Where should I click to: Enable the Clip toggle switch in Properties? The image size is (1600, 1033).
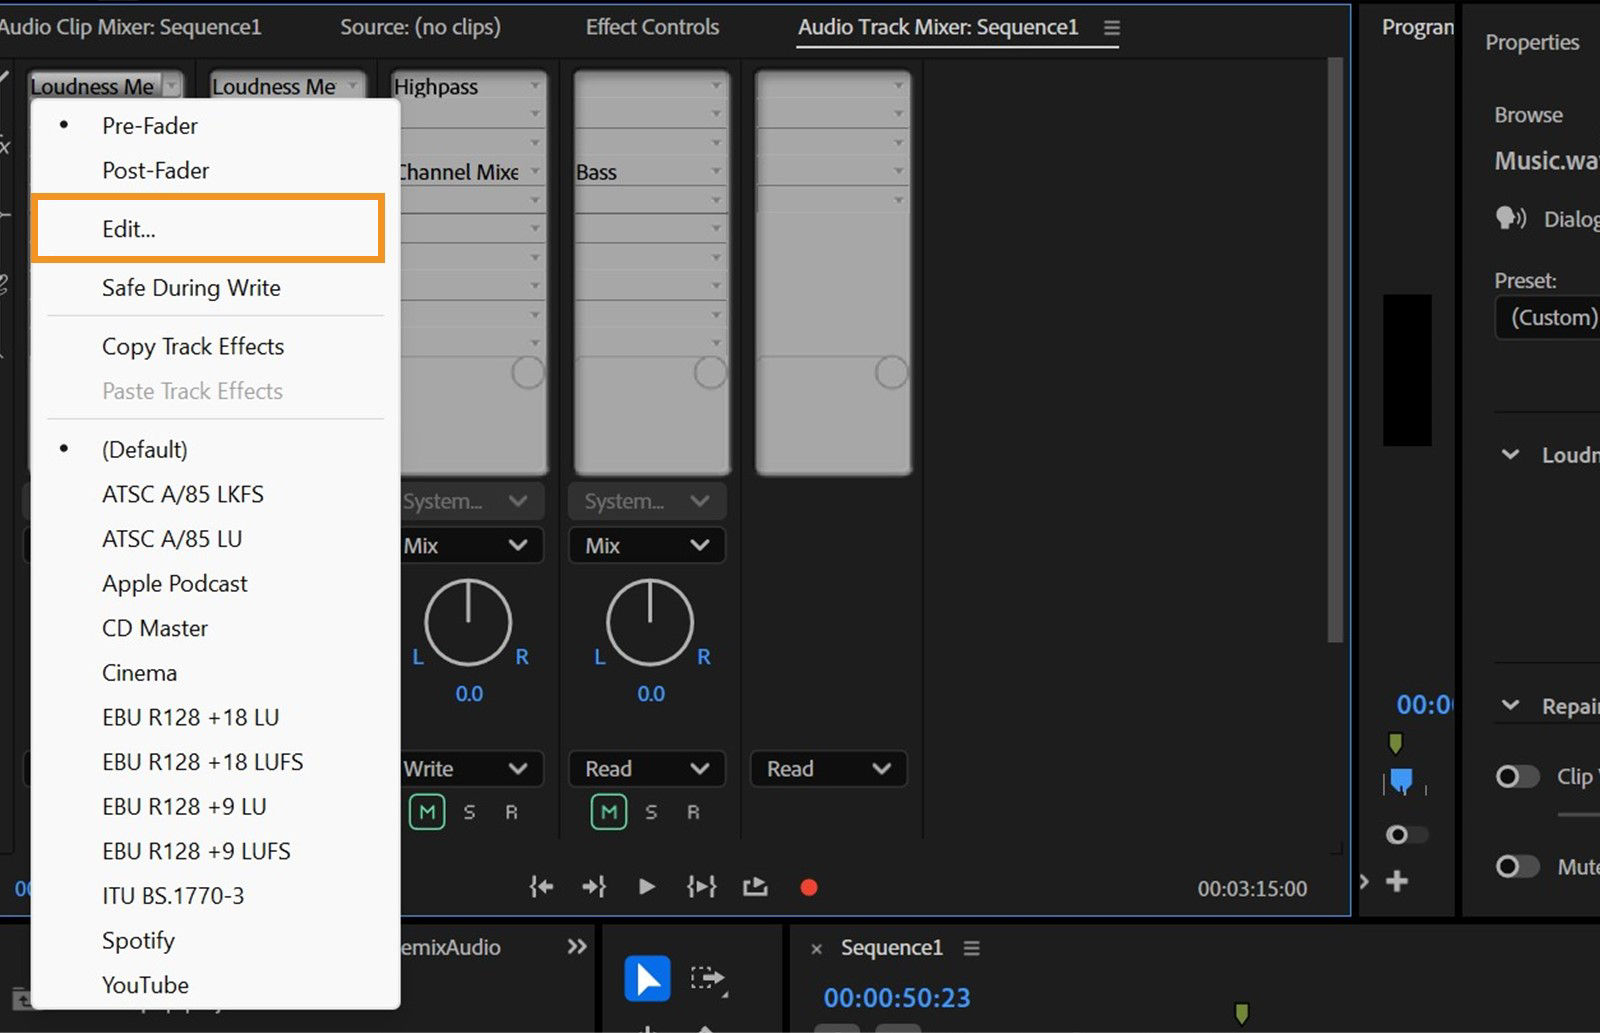tap(1516, 776)
